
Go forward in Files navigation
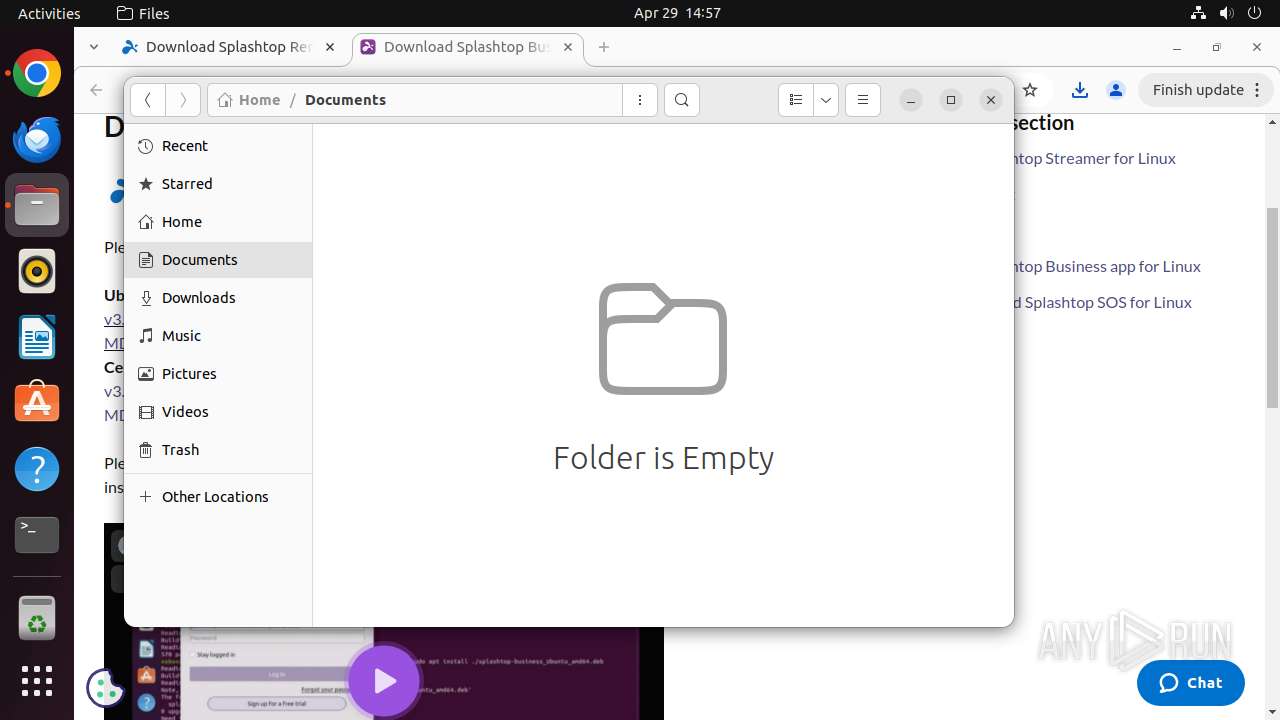pos(182,100)
